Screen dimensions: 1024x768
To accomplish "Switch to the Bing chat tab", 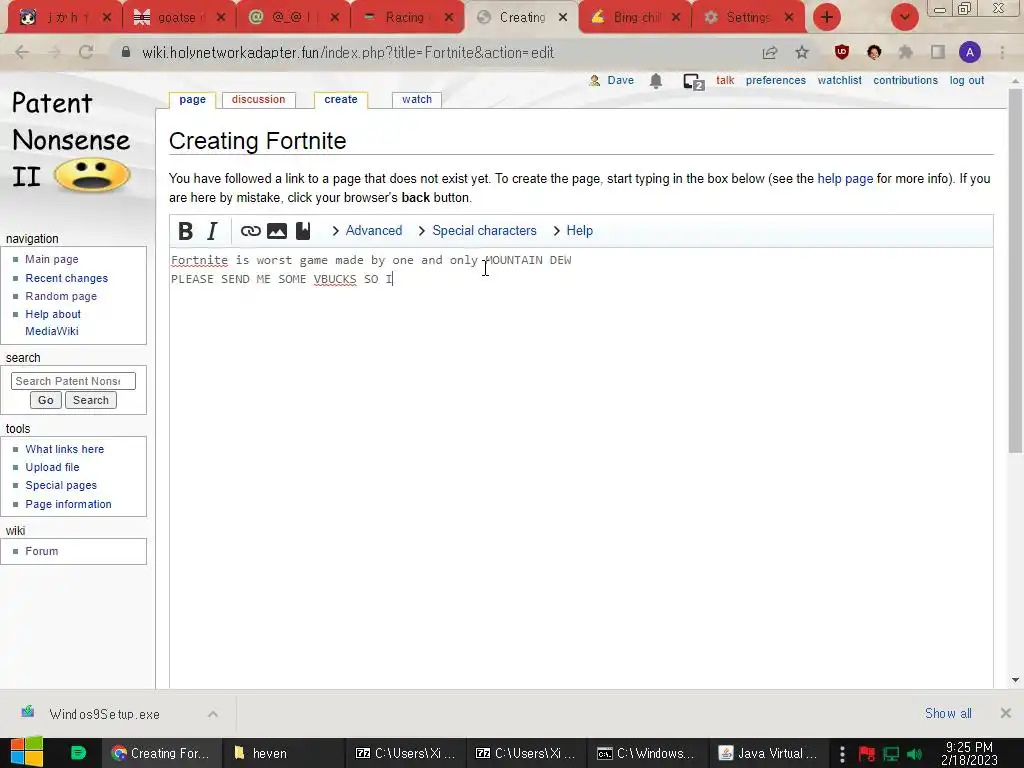I will pos(635,18).
